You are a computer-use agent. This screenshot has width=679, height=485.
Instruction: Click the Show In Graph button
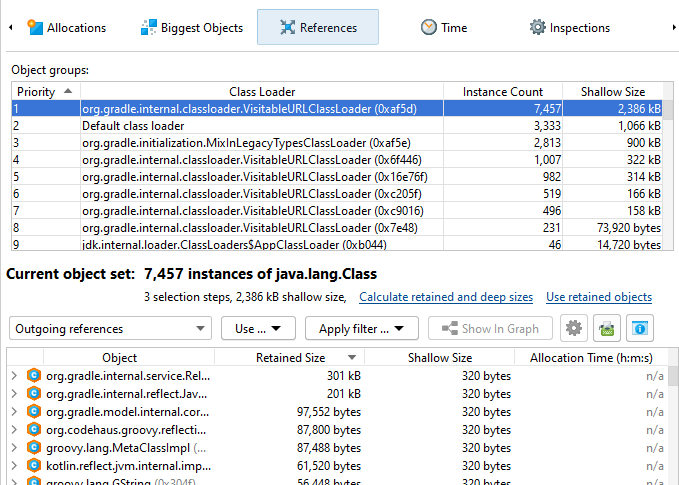tap(490, 329)
